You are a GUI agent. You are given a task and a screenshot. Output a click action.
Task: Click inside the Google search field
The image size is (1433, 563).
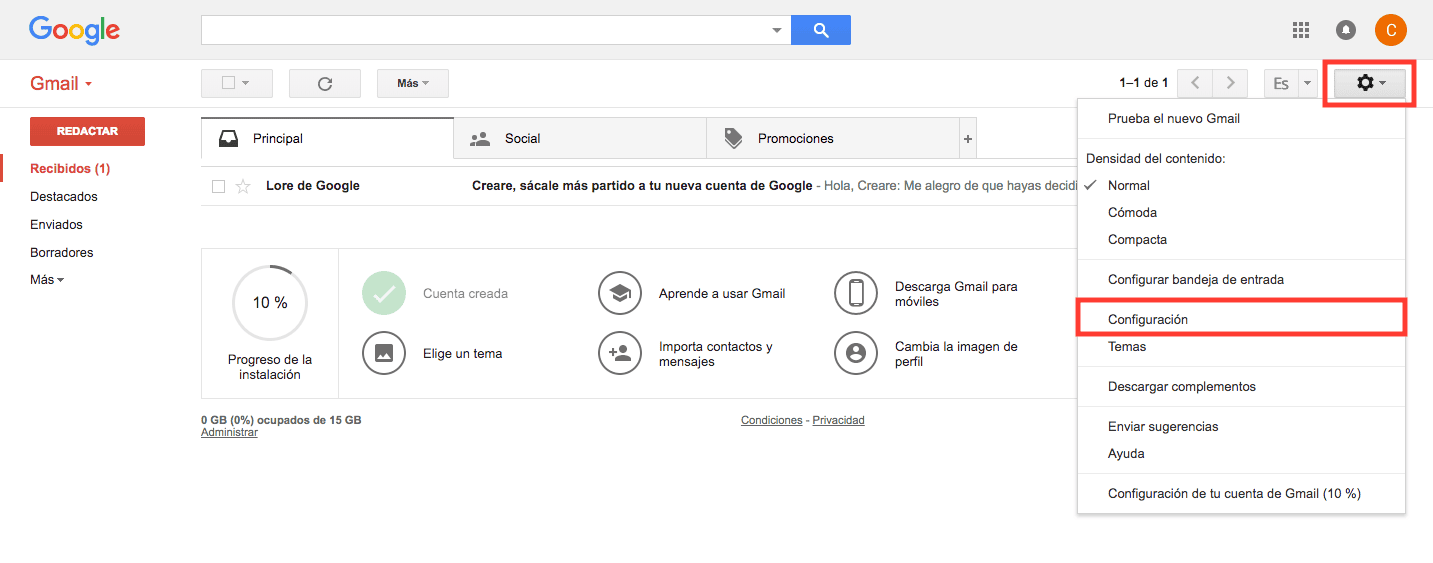tap(485, 30)
